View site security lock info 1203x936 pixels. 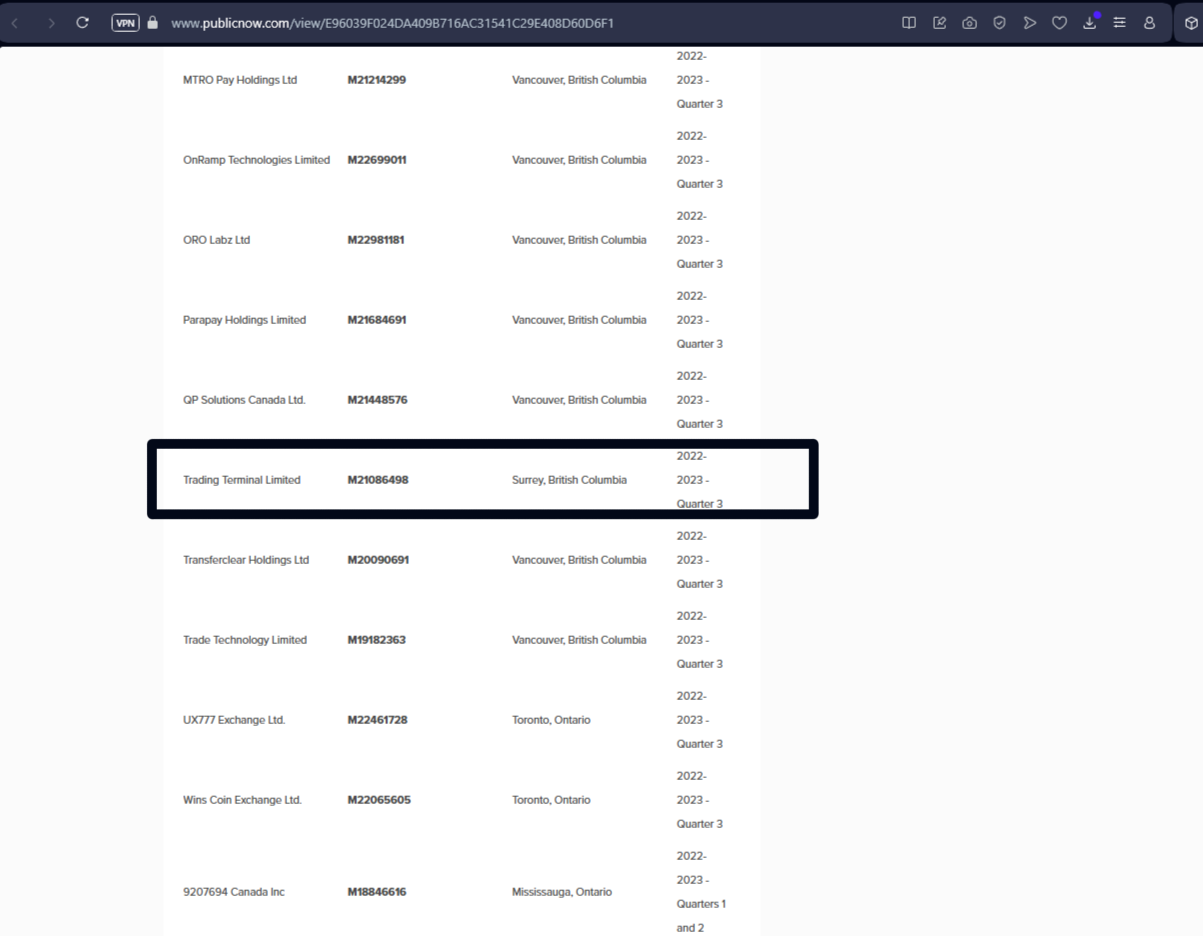[153, 22]
